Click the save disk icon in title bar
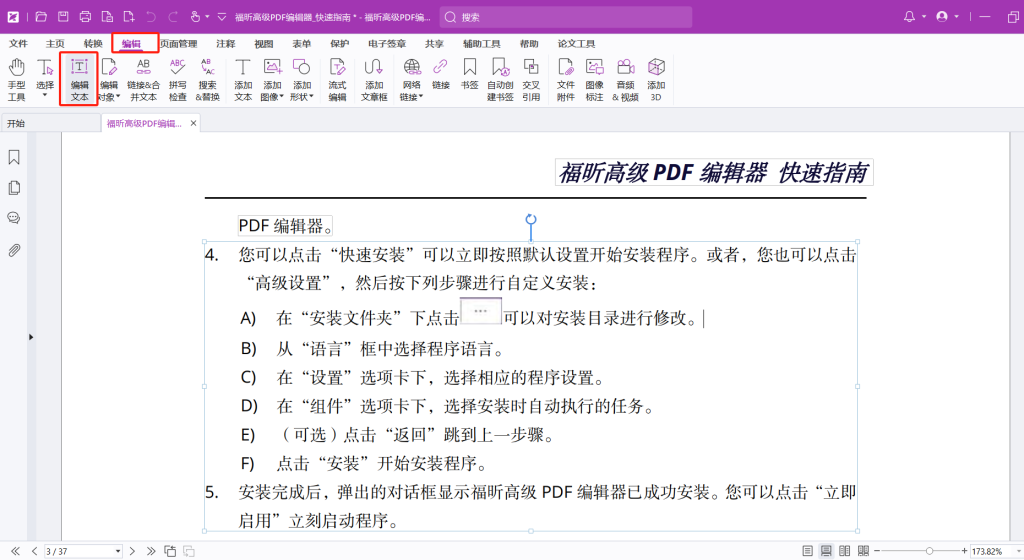Viewport: 1024px width, 560px height. pyautogui.click(x=63, y=17)
